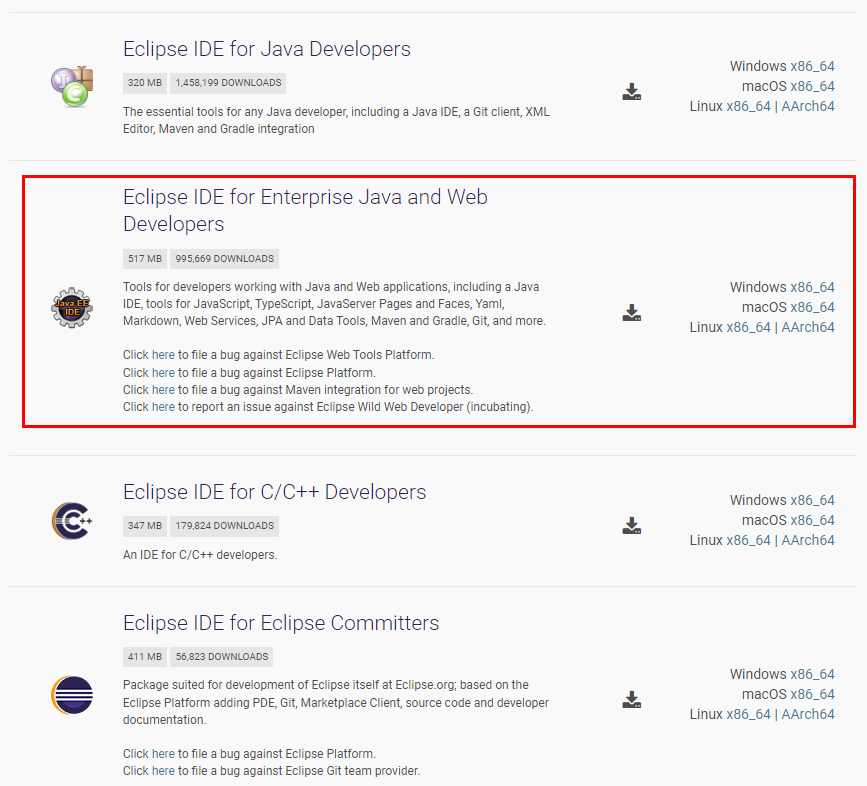Image resolution: width=867 pixels, height=786 pixels.
Task: Click the 179,824 DOWNLOADS badge
Action: tap(224, 526)
